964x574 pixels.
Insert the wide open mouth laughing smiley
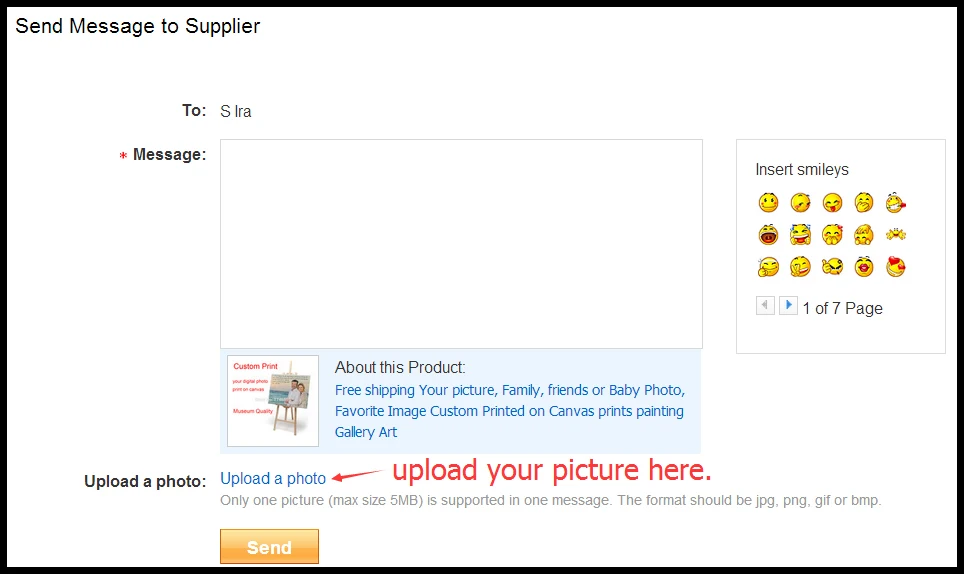tap(768, 235)
